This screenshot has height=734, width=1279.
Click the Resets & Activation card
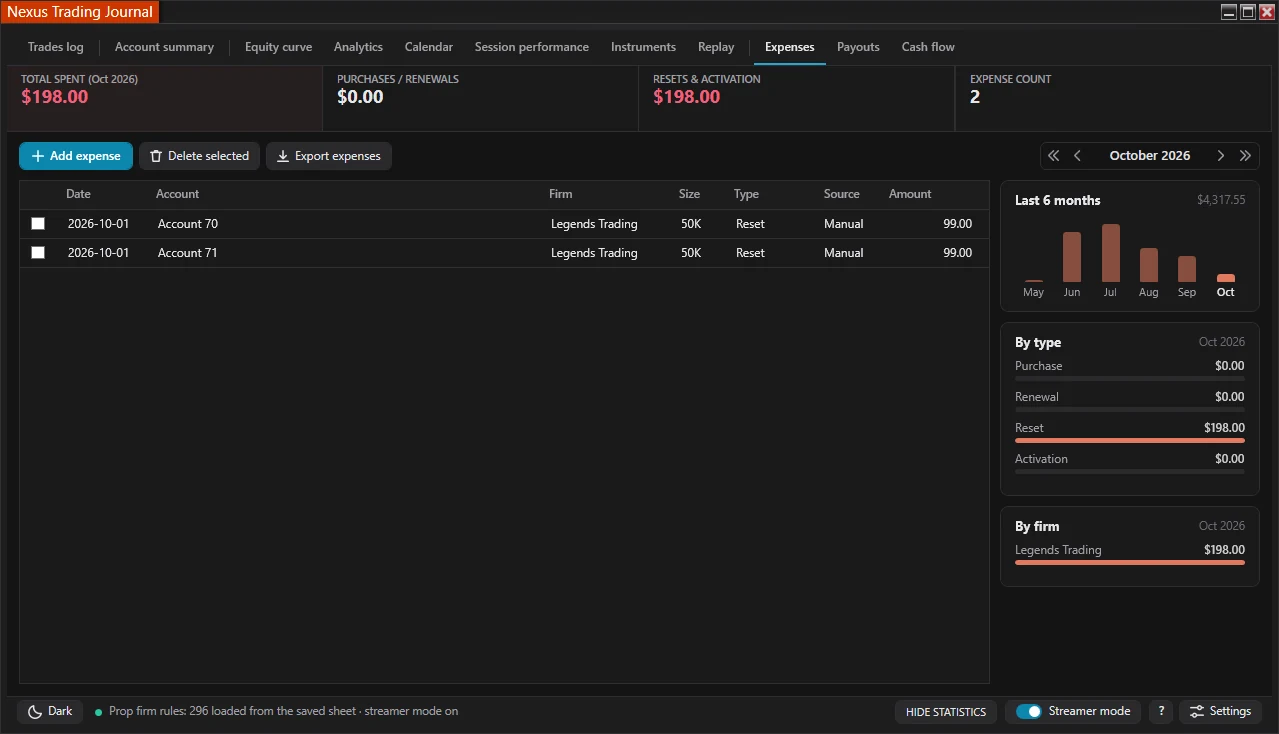pyautogui.click(x=796, y=98)
